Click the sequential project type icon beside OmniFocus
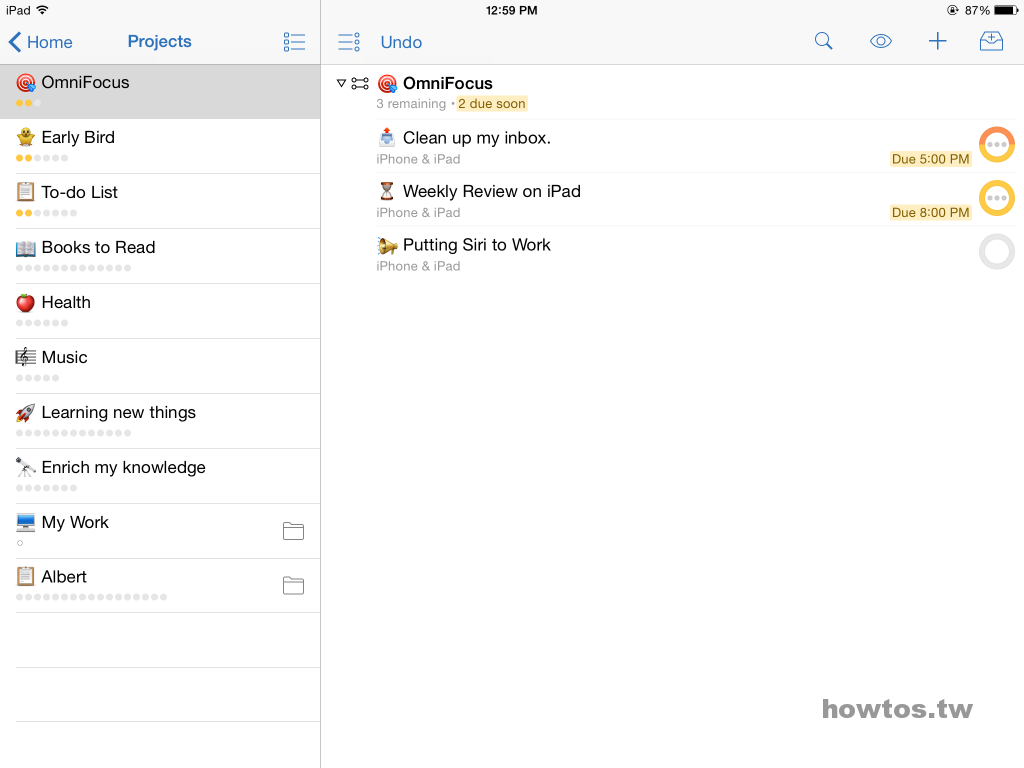 pyautogui.click(x=360, y=83)
